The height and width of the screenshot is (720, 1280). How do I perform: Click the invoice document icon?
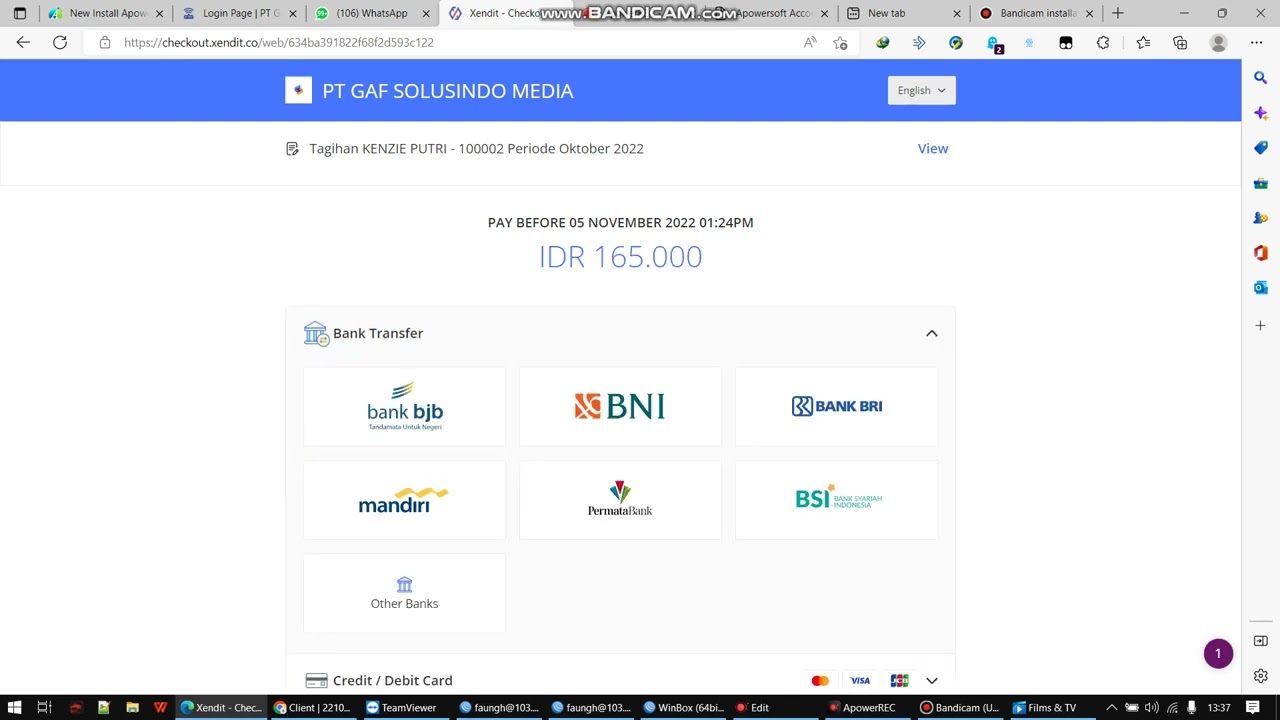click(292, 149)
